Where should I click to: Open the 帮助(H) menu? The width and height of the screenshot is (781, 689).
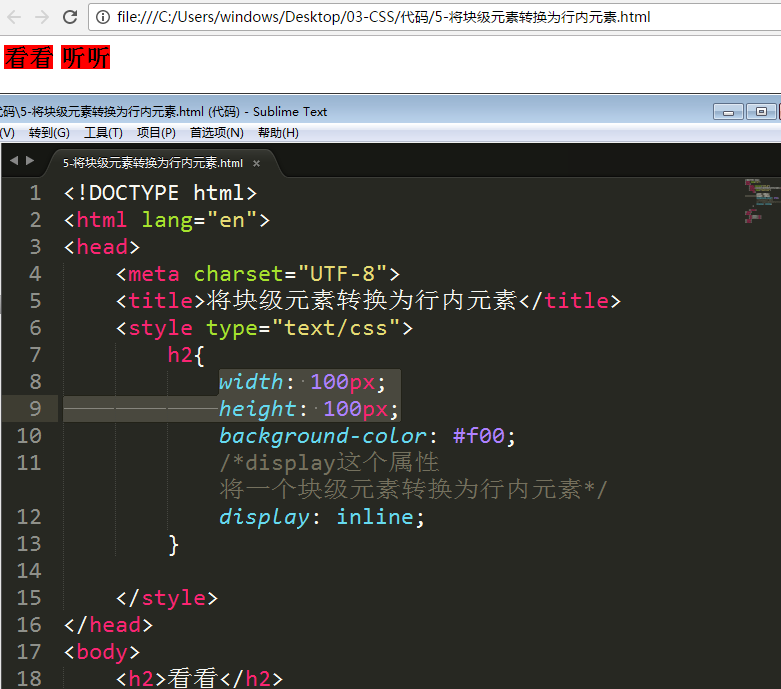point(278,132)
